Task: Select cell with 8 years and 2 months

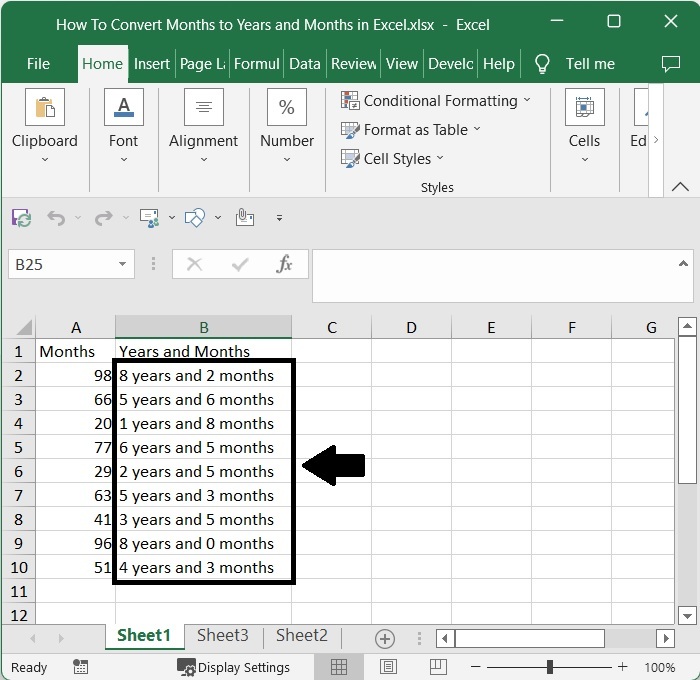Action: (x=204, y=375)
